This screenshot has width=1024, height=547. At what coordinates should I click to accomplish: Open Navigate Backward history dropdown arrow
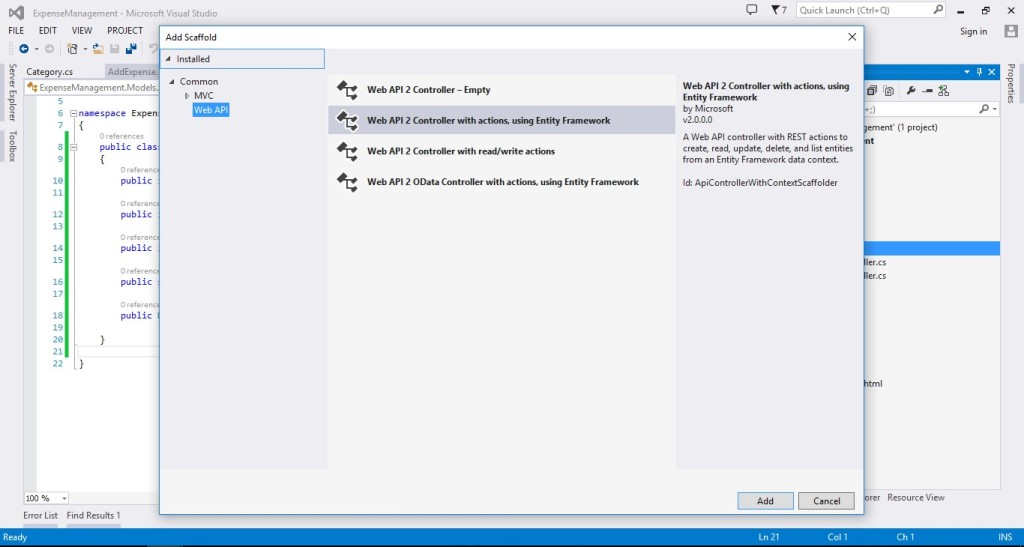tap(37, 49)
